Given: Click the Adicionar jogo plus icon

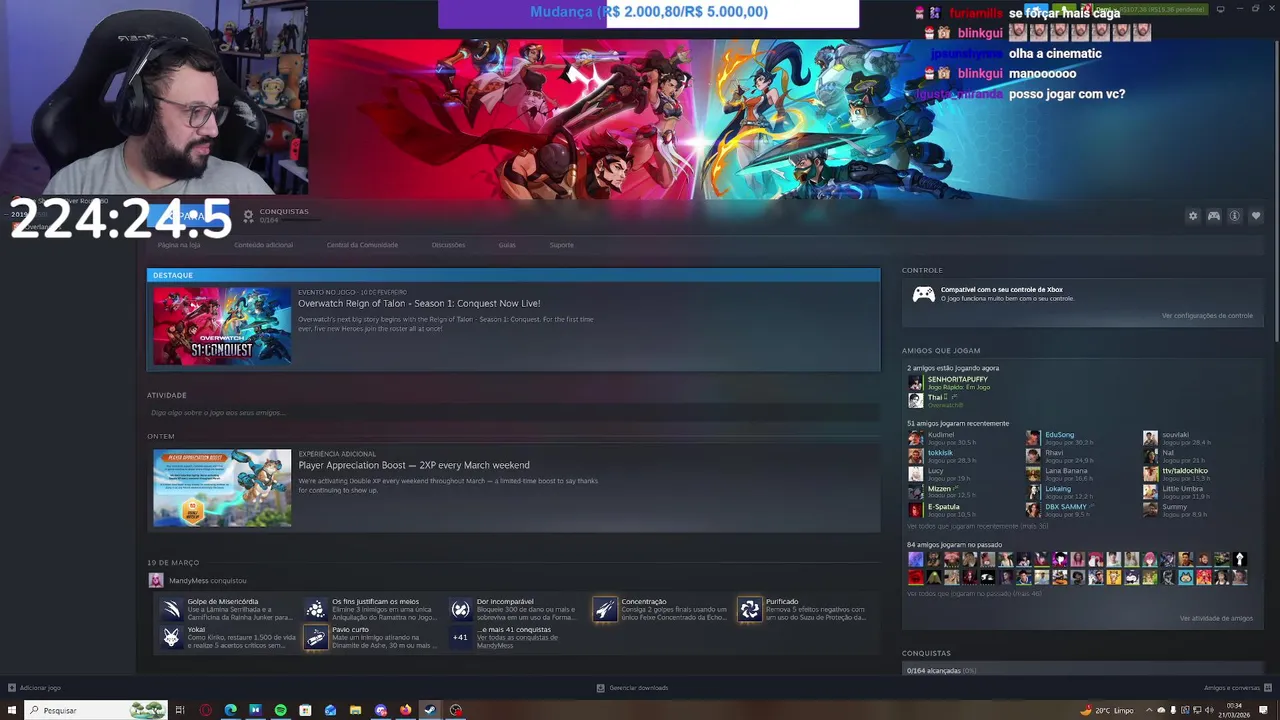Looking at the screenshot, I should click(x=12, y=688).
